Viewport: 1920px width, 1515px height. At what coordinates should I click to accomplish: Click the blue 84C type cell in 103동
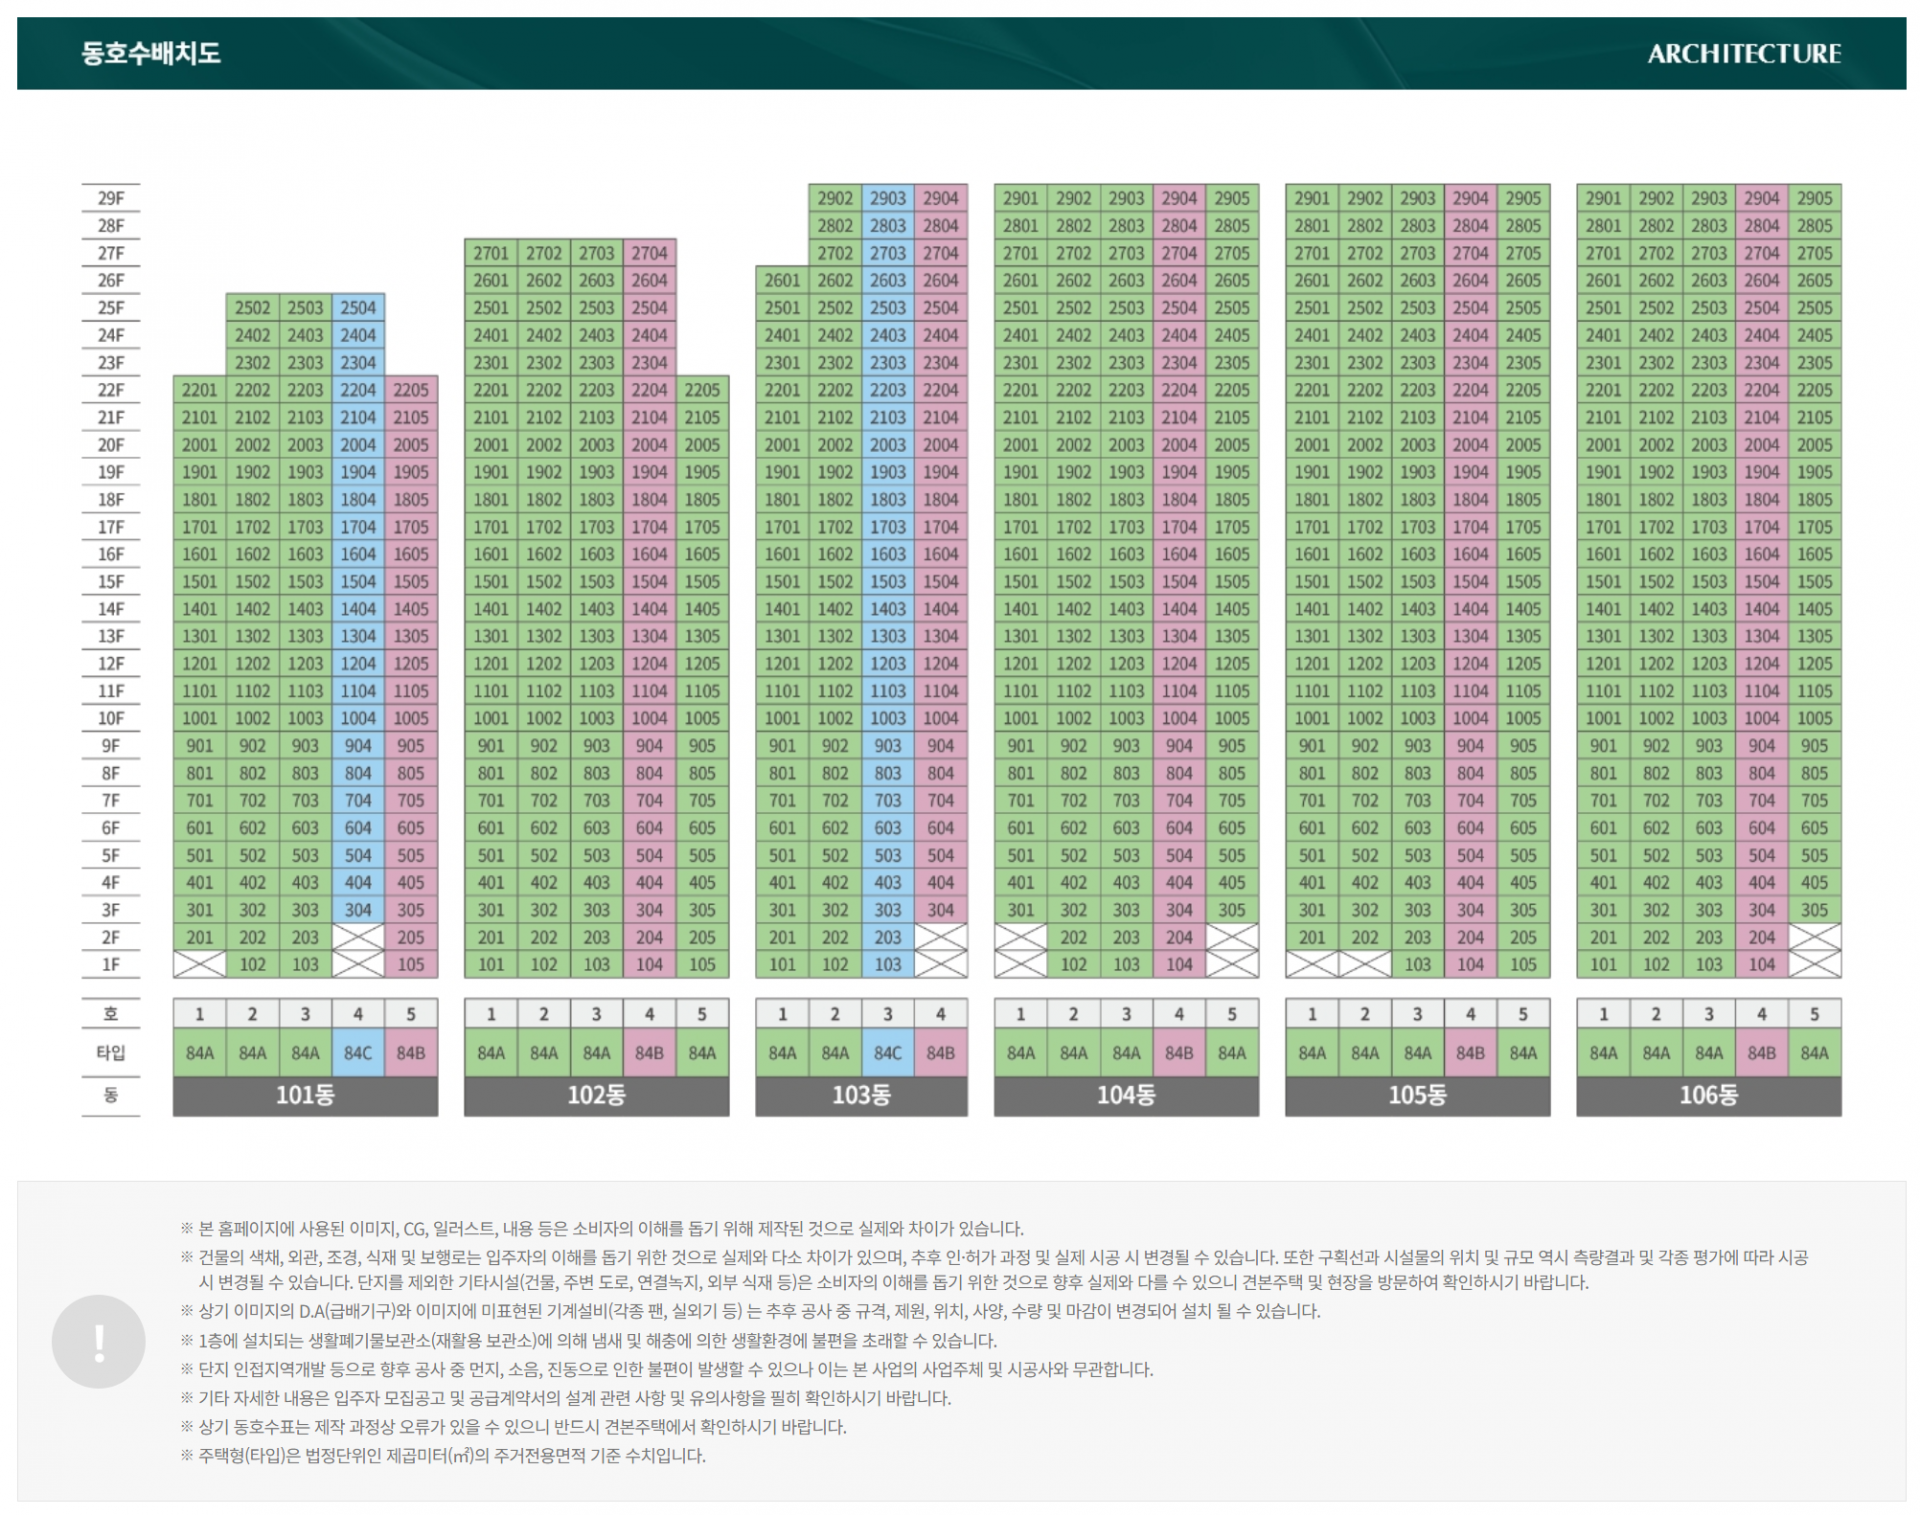tap(887, 1052)
